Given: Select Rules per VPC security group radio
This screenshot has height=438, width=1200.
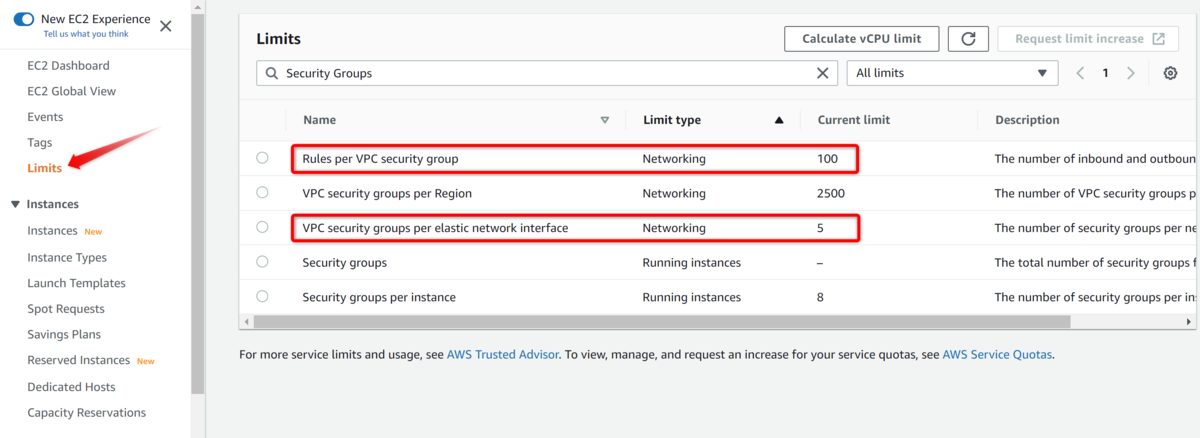Looking at the screenshot, I should pyautogui.click(x=262, y=158).
